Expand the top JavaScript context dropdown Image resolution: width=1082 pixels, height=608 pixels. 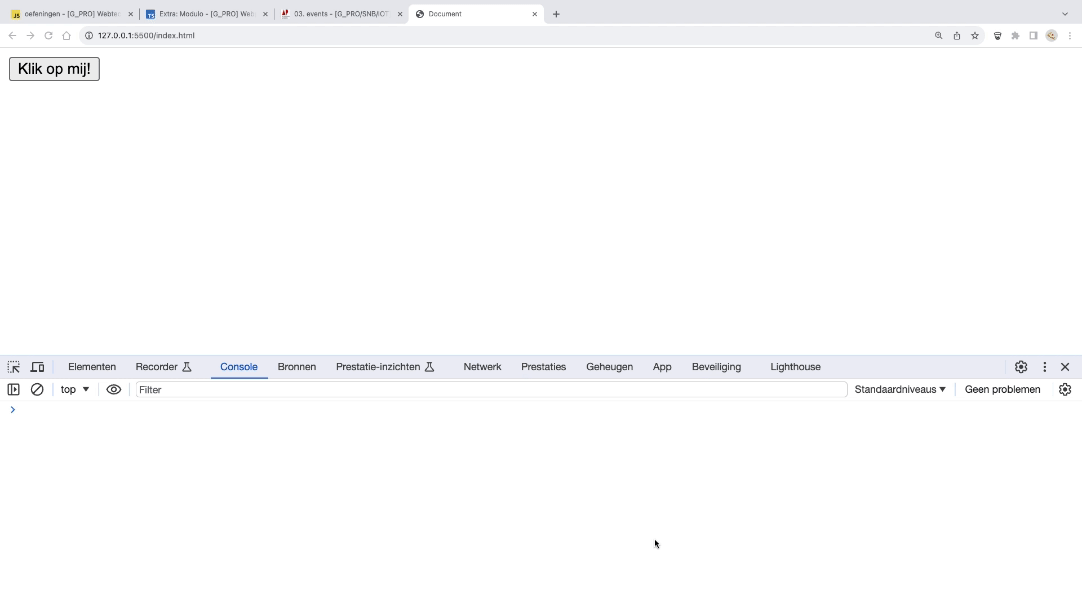[x=75, y=390]
